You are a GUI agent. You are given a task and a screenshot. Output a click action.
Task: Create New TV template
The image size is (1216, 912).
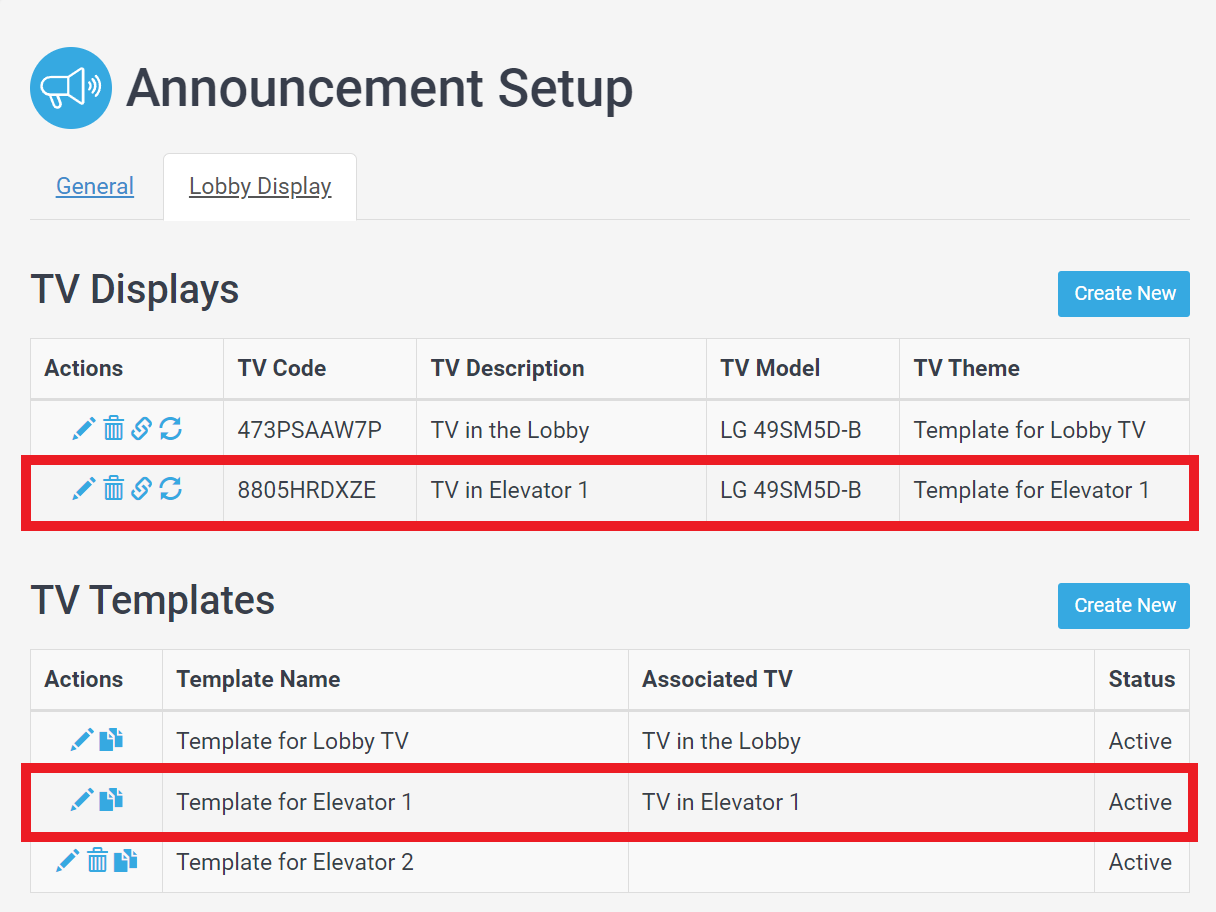tap(1124, 606)
